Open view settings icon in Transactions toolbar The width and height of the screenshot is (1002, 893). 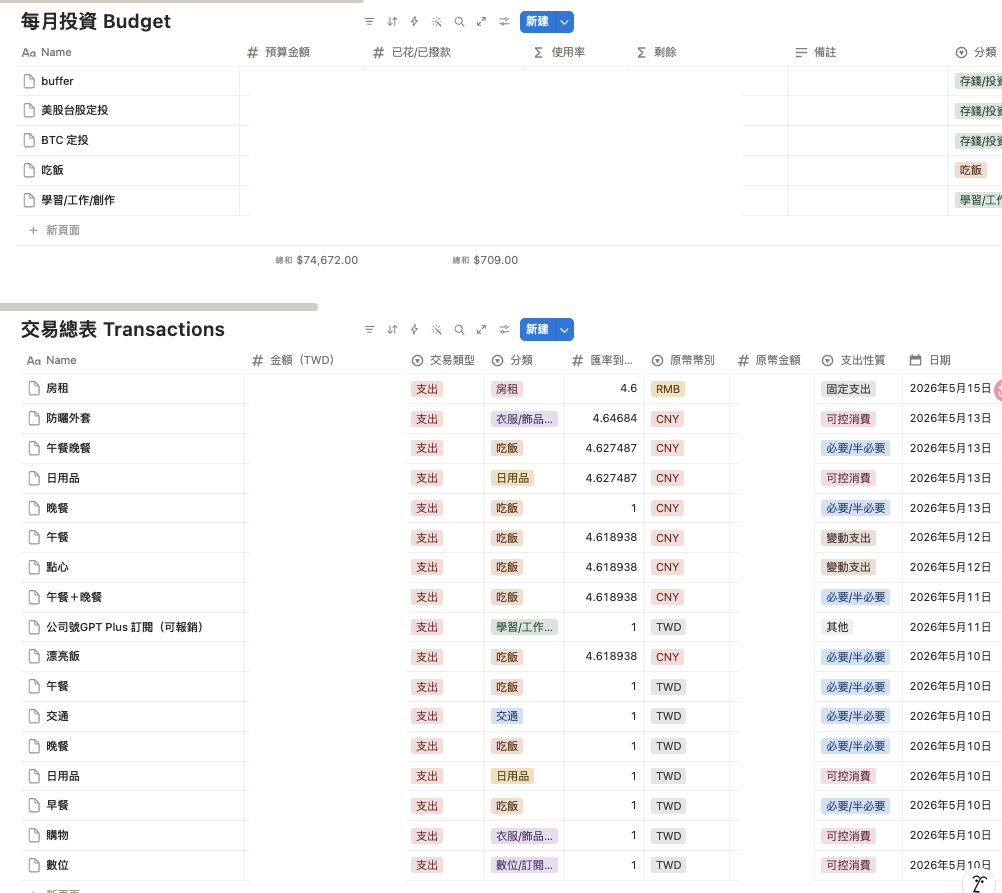point(504,330)
